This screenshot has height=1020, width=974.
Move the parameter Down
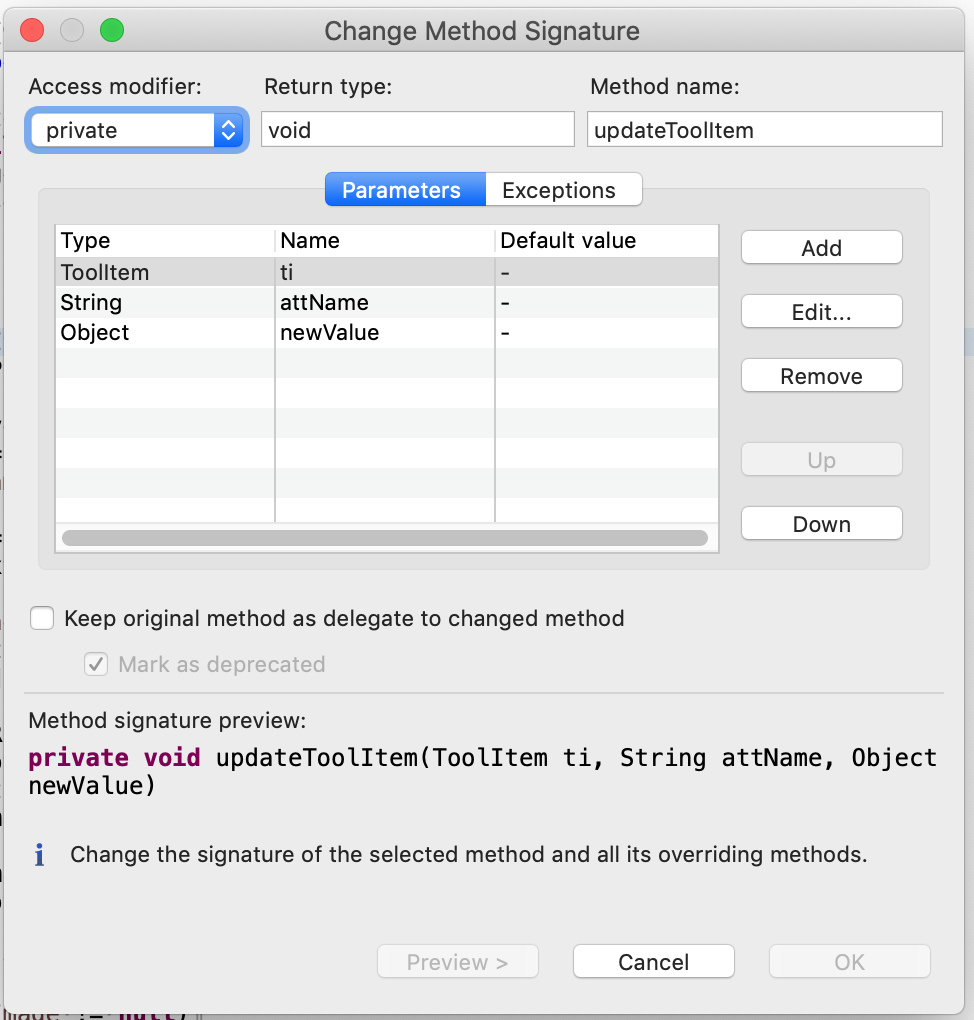[x=822, y=524]
